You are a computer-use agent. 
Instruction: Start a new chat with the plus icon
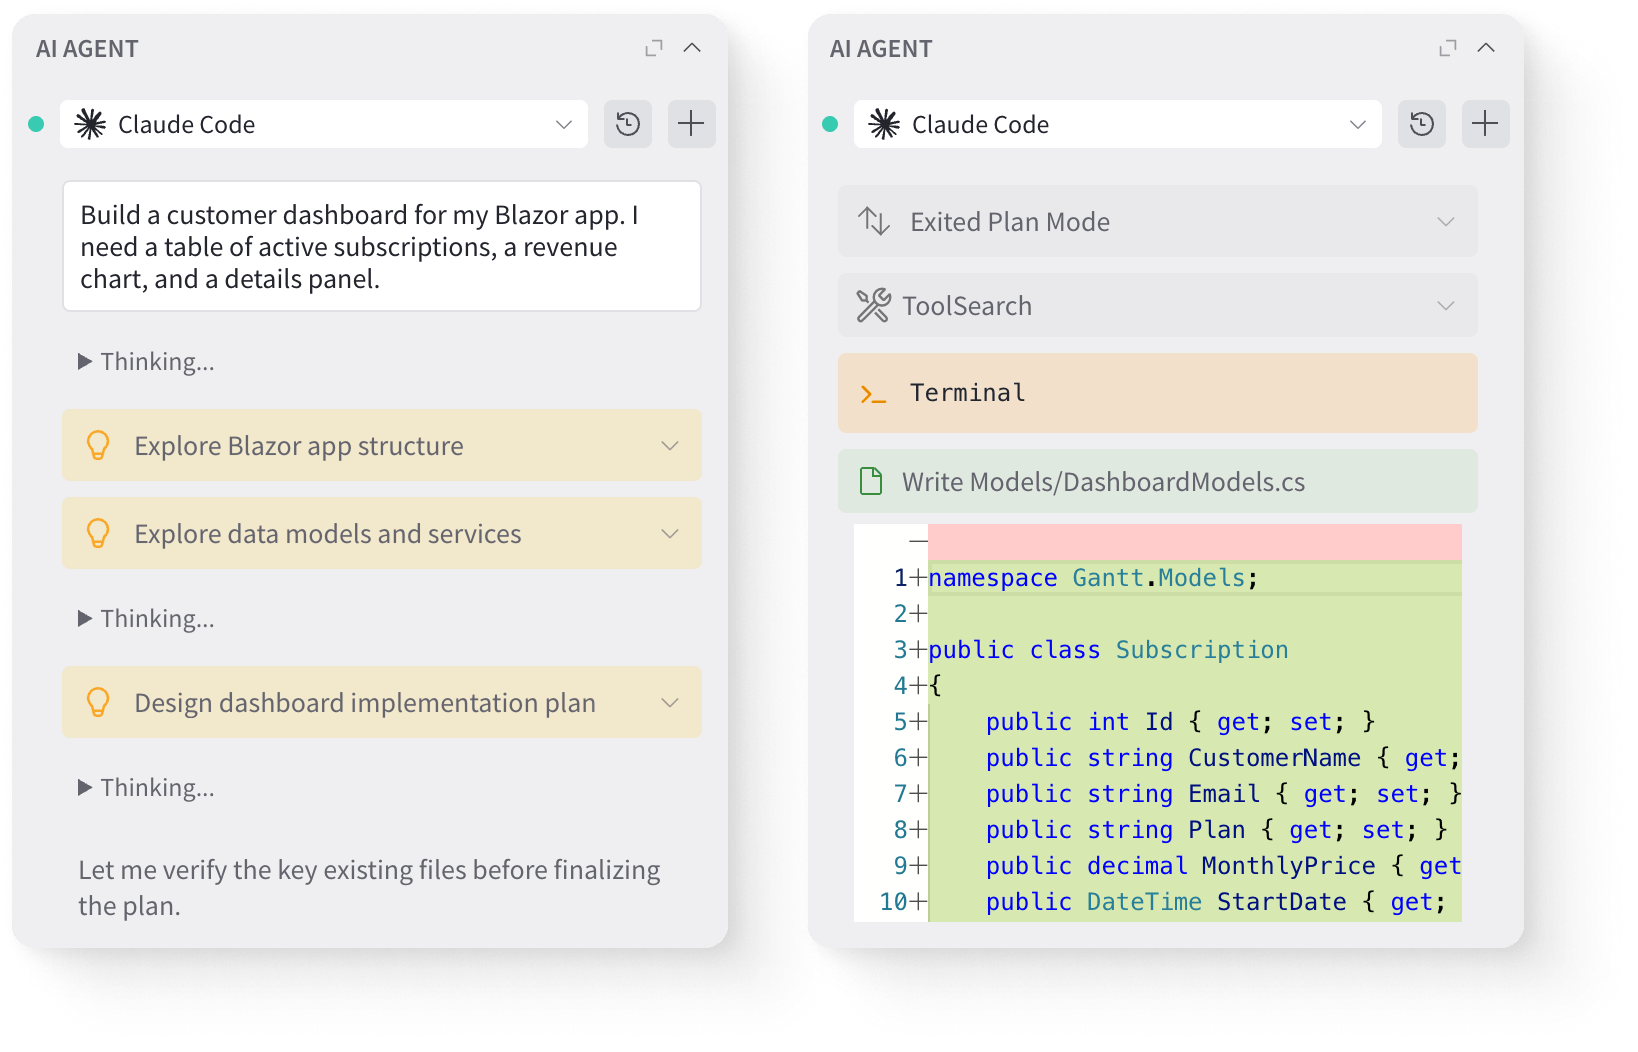click(x=691, y=124)
